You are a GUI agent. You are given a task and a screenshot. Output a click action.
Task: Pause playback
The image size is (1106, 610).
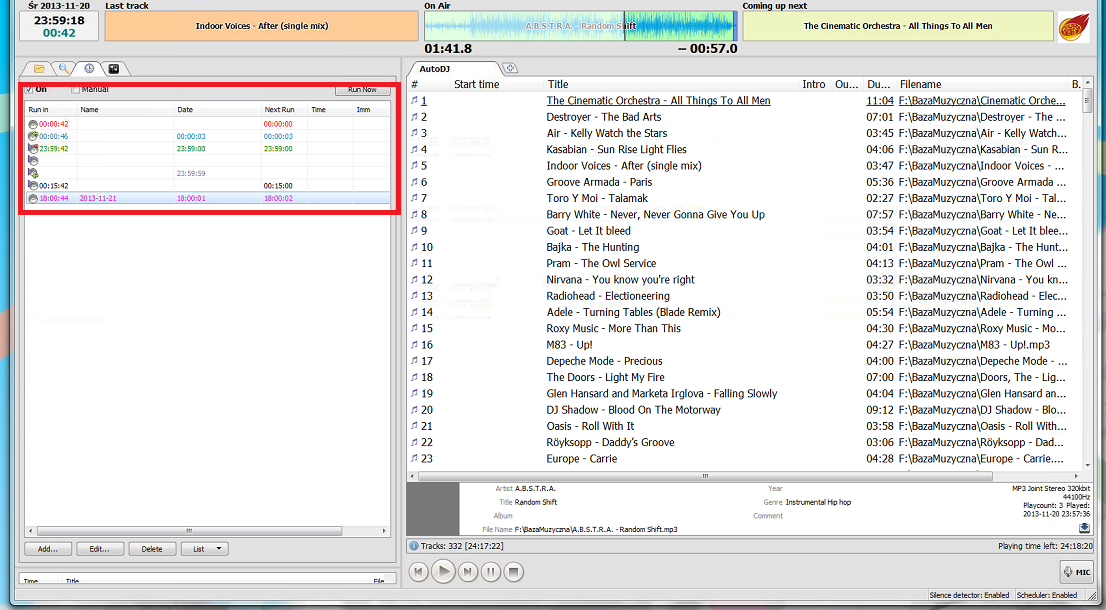pyautogui.click(x=491, y=572)
